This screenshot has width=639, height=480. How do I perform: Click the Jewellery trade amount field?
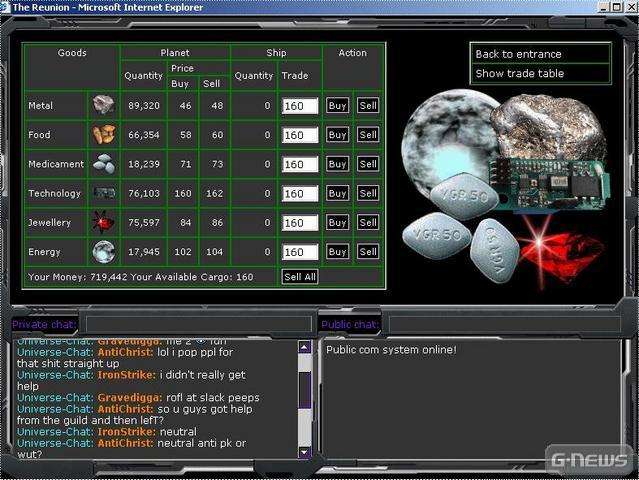tap(300, 223)
